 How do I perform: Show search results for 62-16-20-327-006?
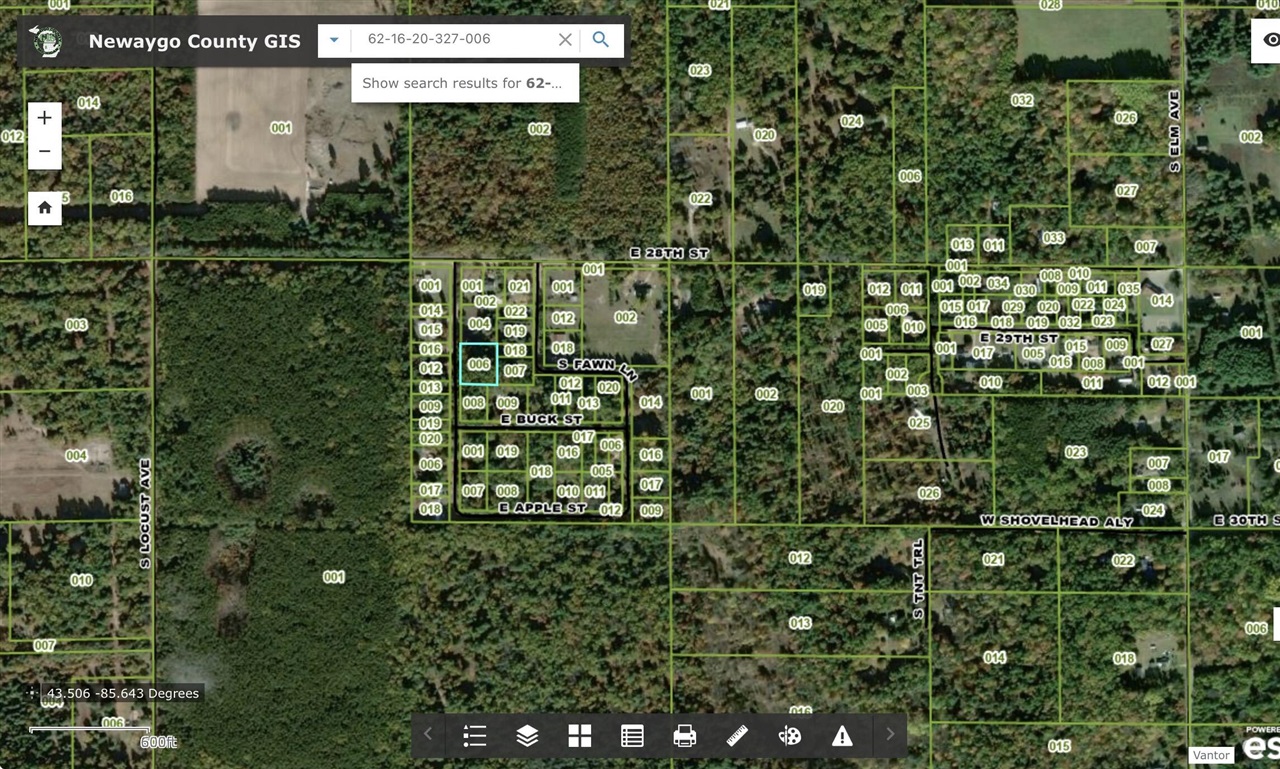[x=465, y=83]
